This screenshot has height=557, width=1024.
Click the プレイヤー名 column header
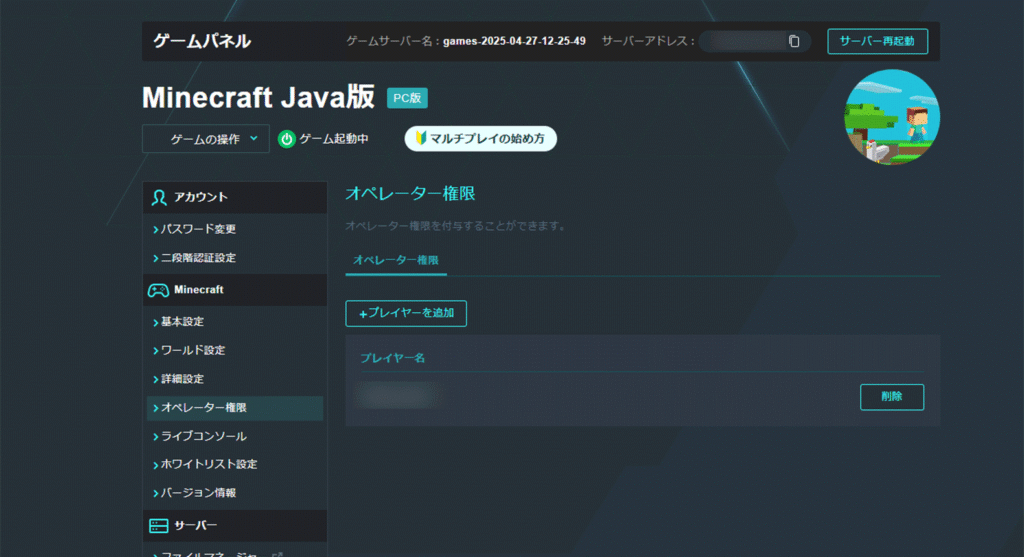point(392,358)
